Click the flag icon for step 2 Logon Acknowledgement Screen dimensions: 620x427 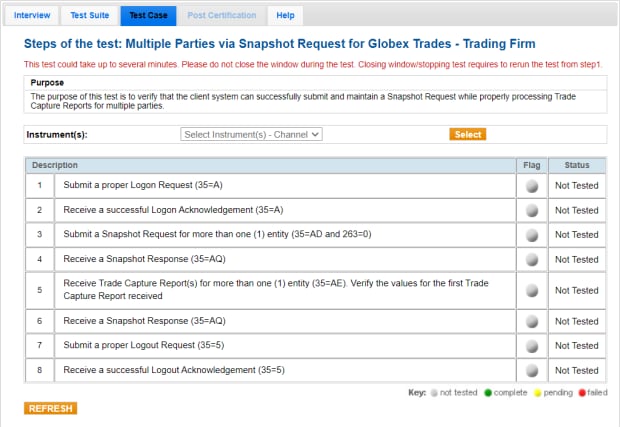coord(532,210)
